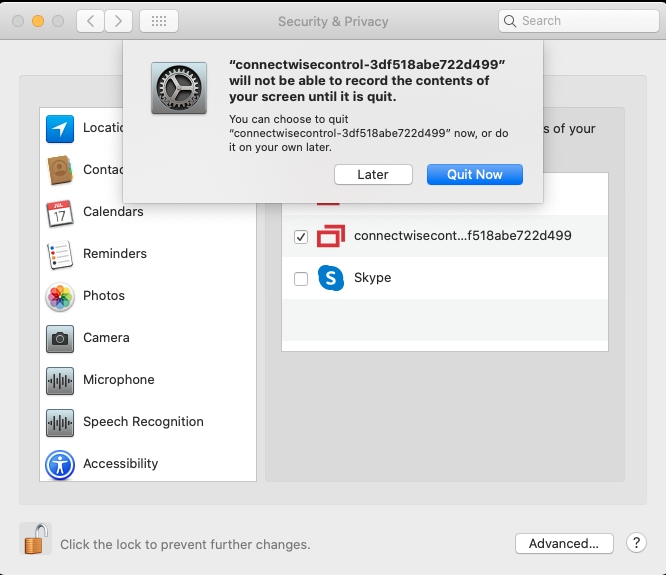
Task: Open the Camera privacy category
Action: click(148, 338)
